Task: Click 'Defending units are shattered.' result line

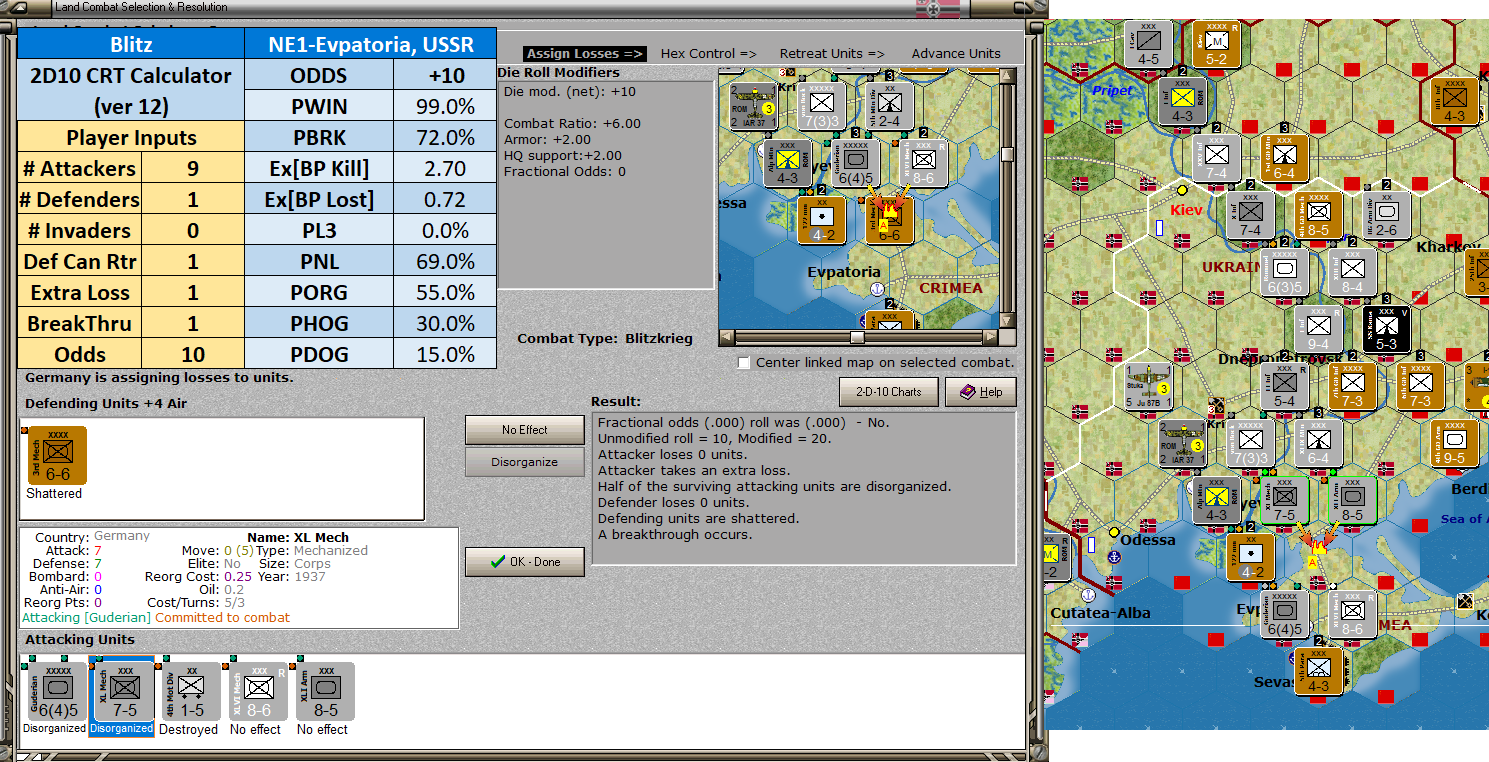Action: (699, 519)
